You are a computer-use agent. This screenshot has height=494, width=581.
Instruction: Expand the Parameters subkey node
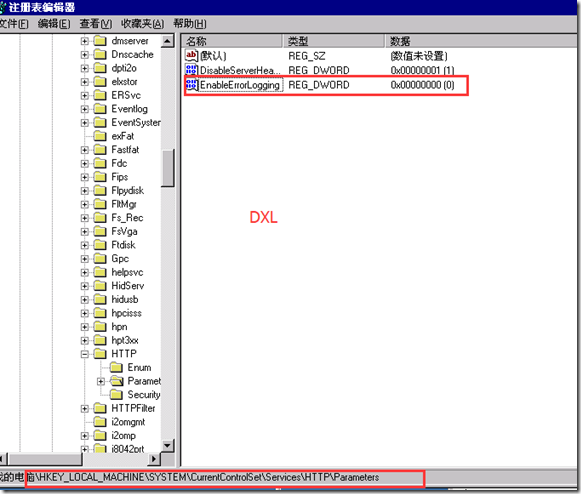(x=101, y=381)
